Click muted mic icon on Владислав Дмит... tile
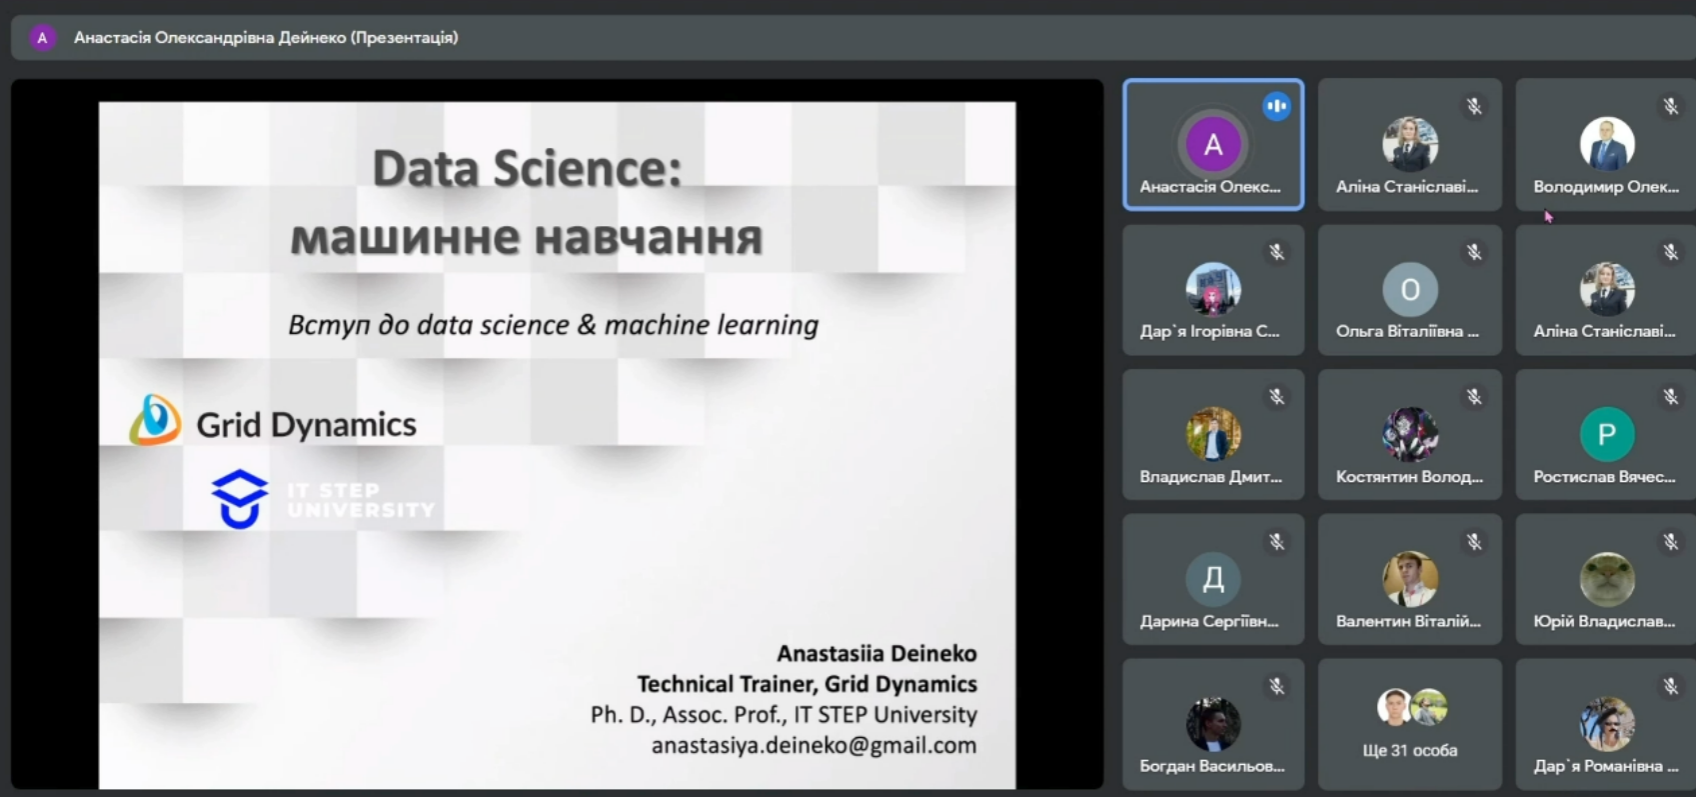This screenshot has height=797, width=1696. click(1277, 397)
